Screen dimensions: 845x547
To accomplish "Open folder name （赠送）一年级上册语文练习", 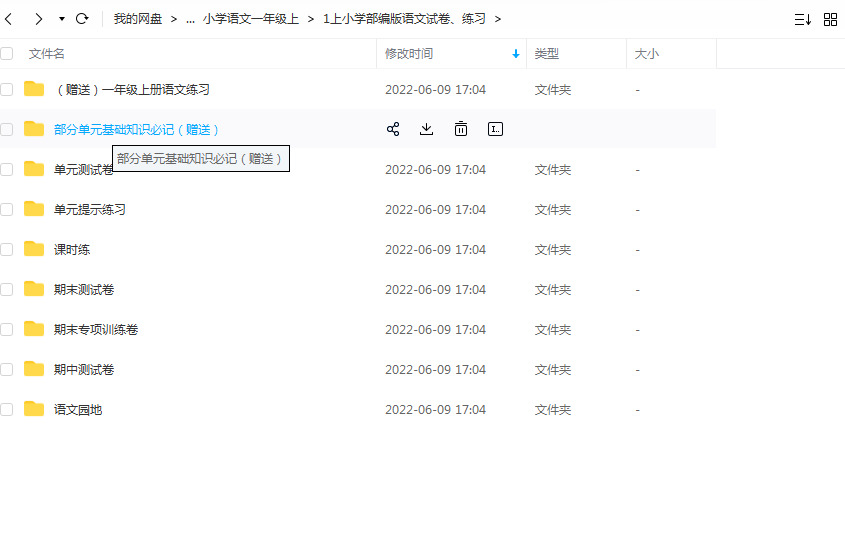I will click(x=131, y=89).
